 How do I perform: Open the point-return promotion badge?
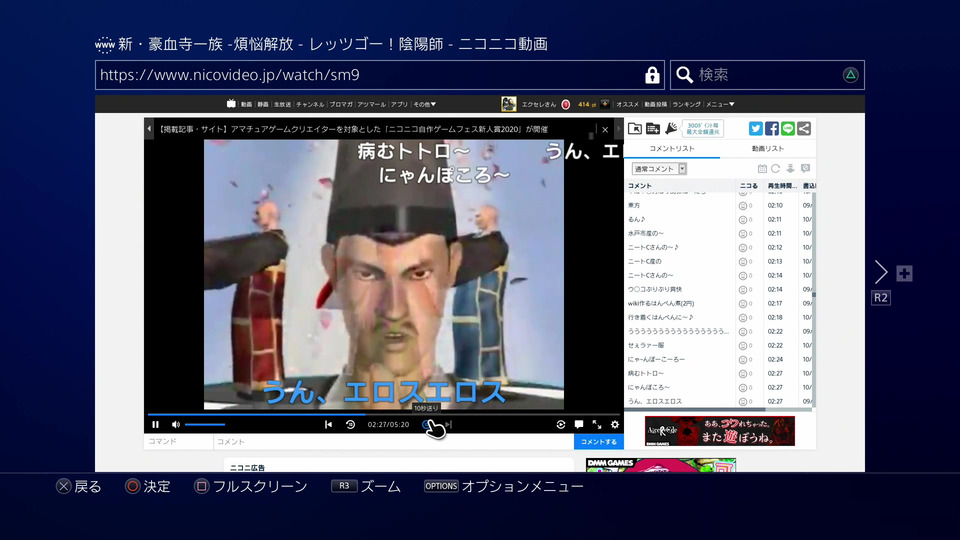click(702, 128)
